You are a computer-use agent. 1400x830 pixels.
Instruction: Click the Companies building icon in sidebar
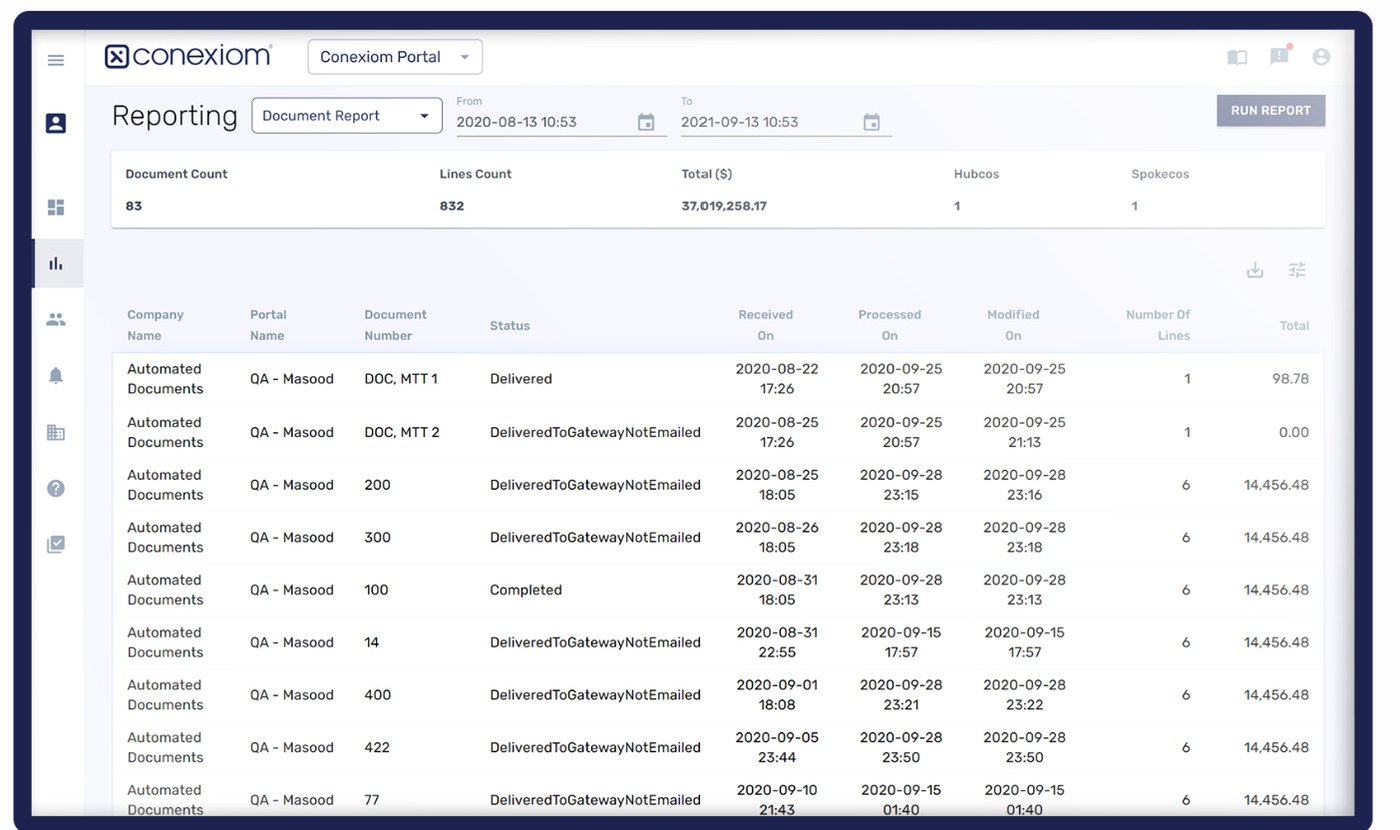pos(56,432)
